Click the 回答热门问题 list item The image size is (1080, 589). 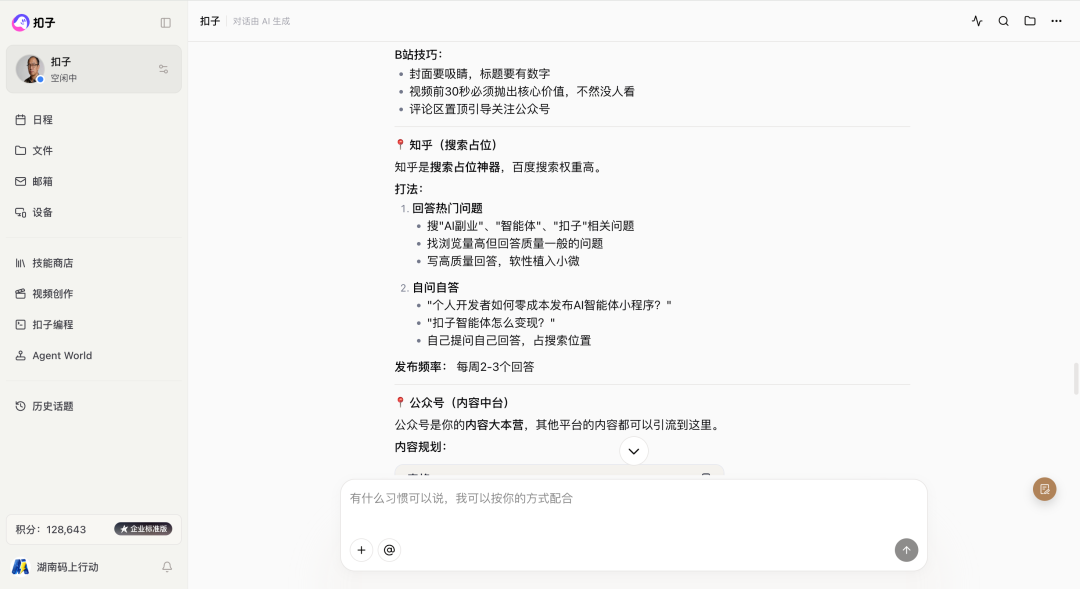point(447,208)
